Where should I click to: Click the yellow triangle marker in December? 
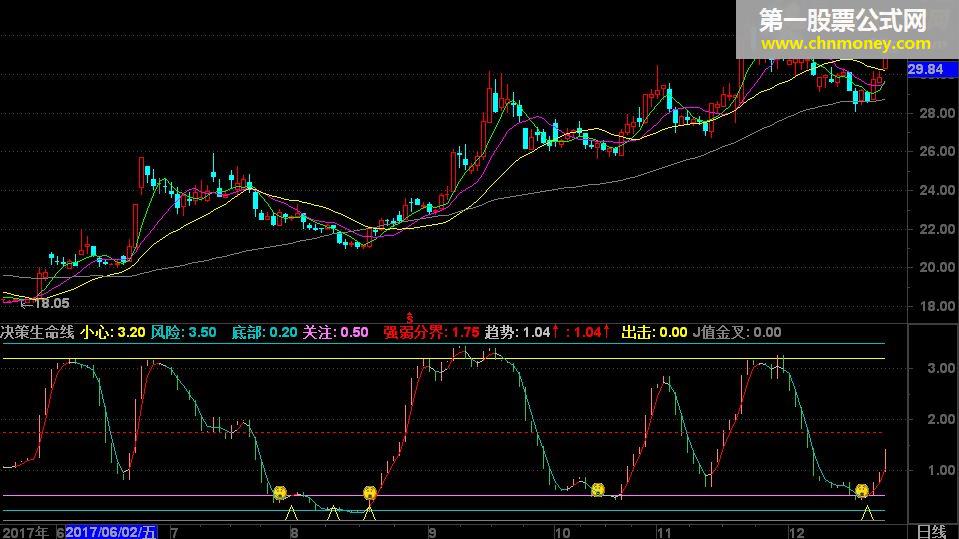click(867, 513)
